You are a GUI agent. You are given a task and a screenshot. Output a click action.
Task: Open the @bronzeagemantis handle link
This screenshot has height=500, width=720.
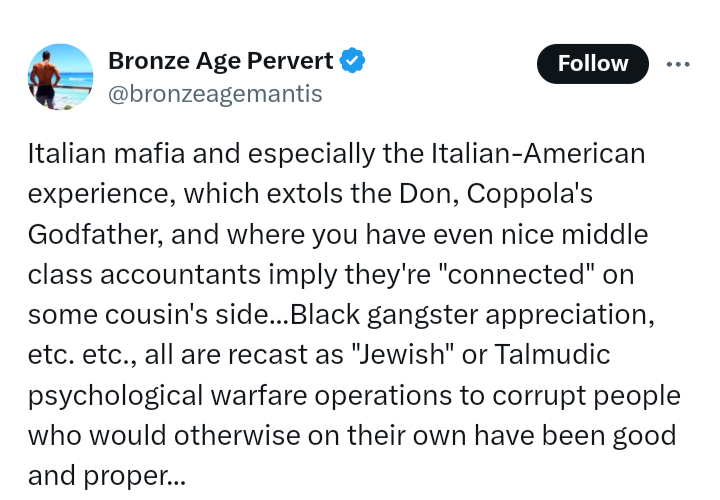(x=215, y=94)
